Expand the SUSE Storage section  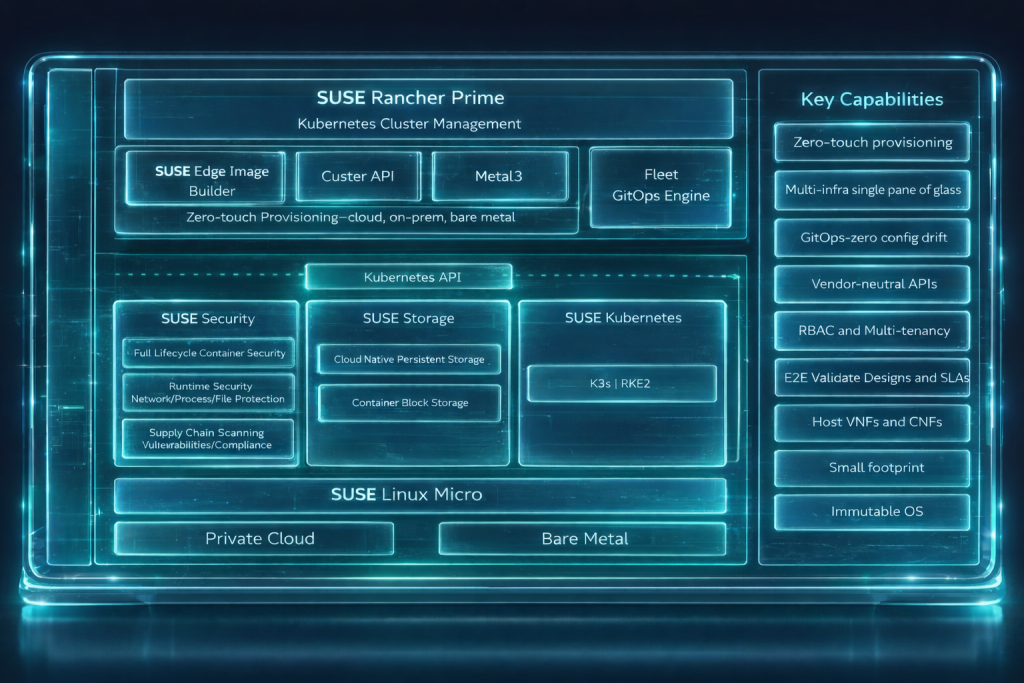click(x=408, y=318)
